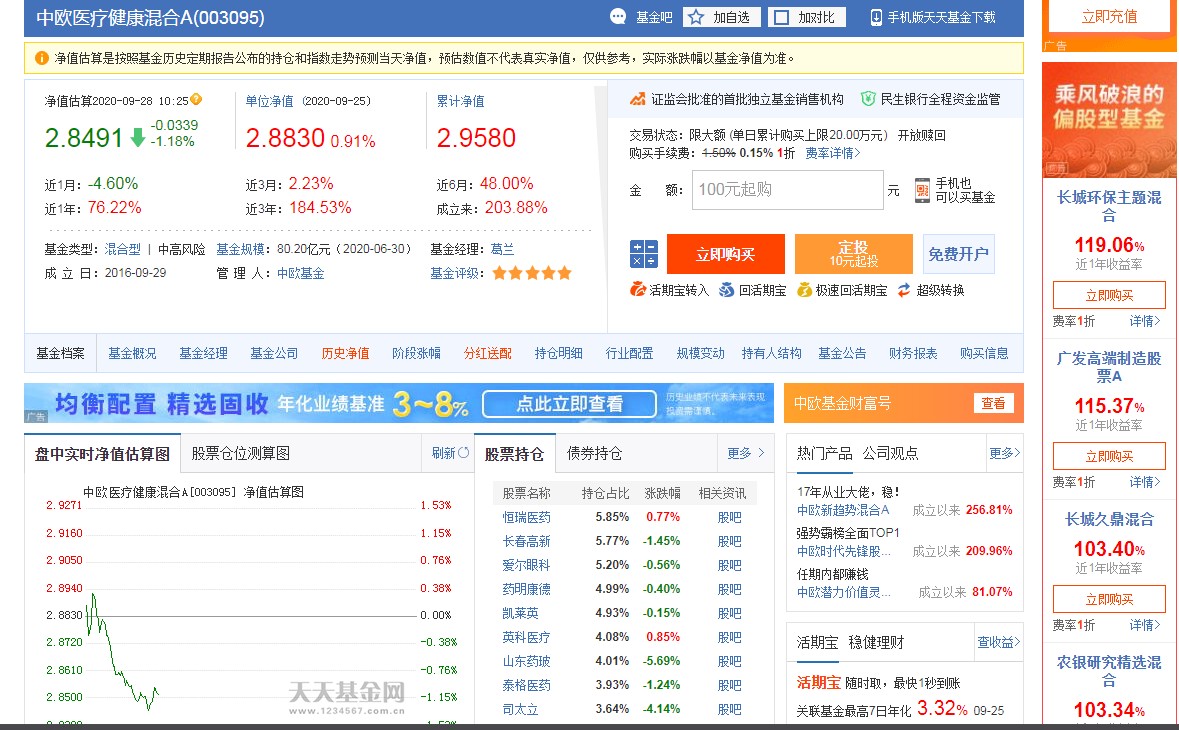Image resolution: width=1179 pixels, height=730 pixels.
Task: Open 费率详情 link
Action: pos(832,153)
